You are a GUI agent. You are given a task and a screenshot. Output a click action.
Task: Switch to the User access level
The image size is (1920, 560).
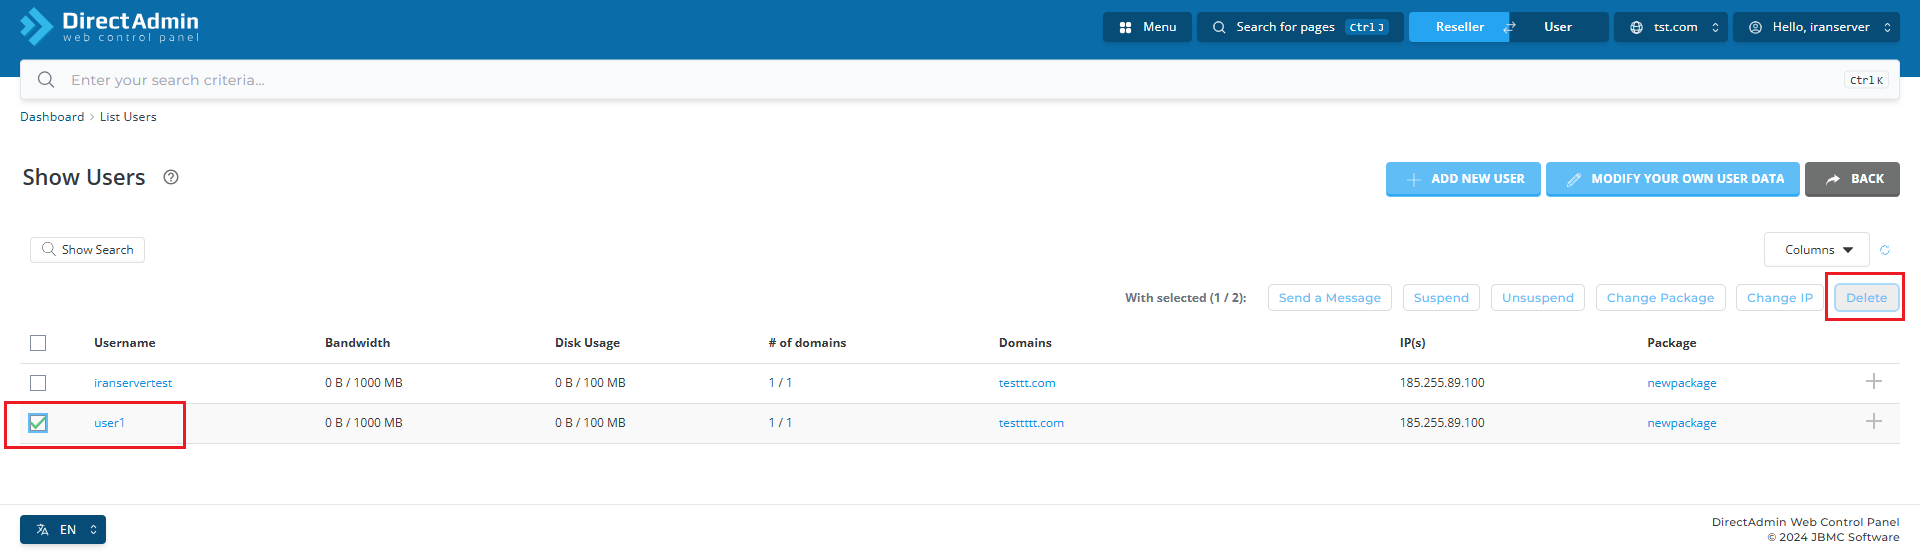1557,27
